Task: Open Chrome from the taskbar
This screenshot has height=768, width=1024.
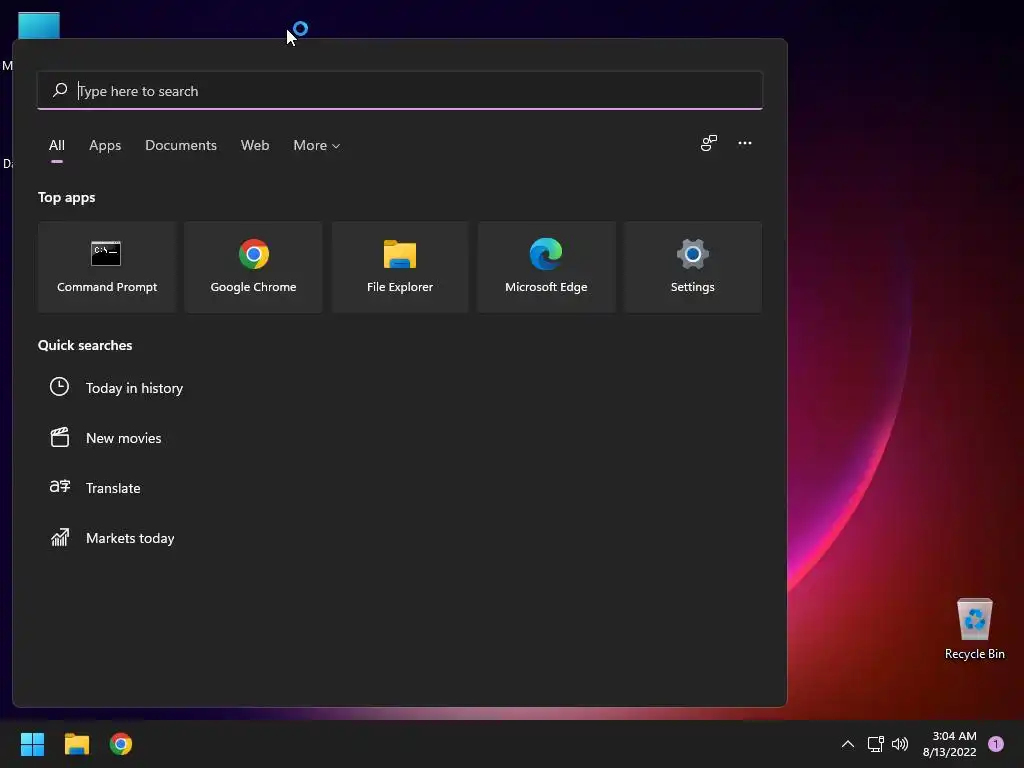Action: [x=121, y=744]
